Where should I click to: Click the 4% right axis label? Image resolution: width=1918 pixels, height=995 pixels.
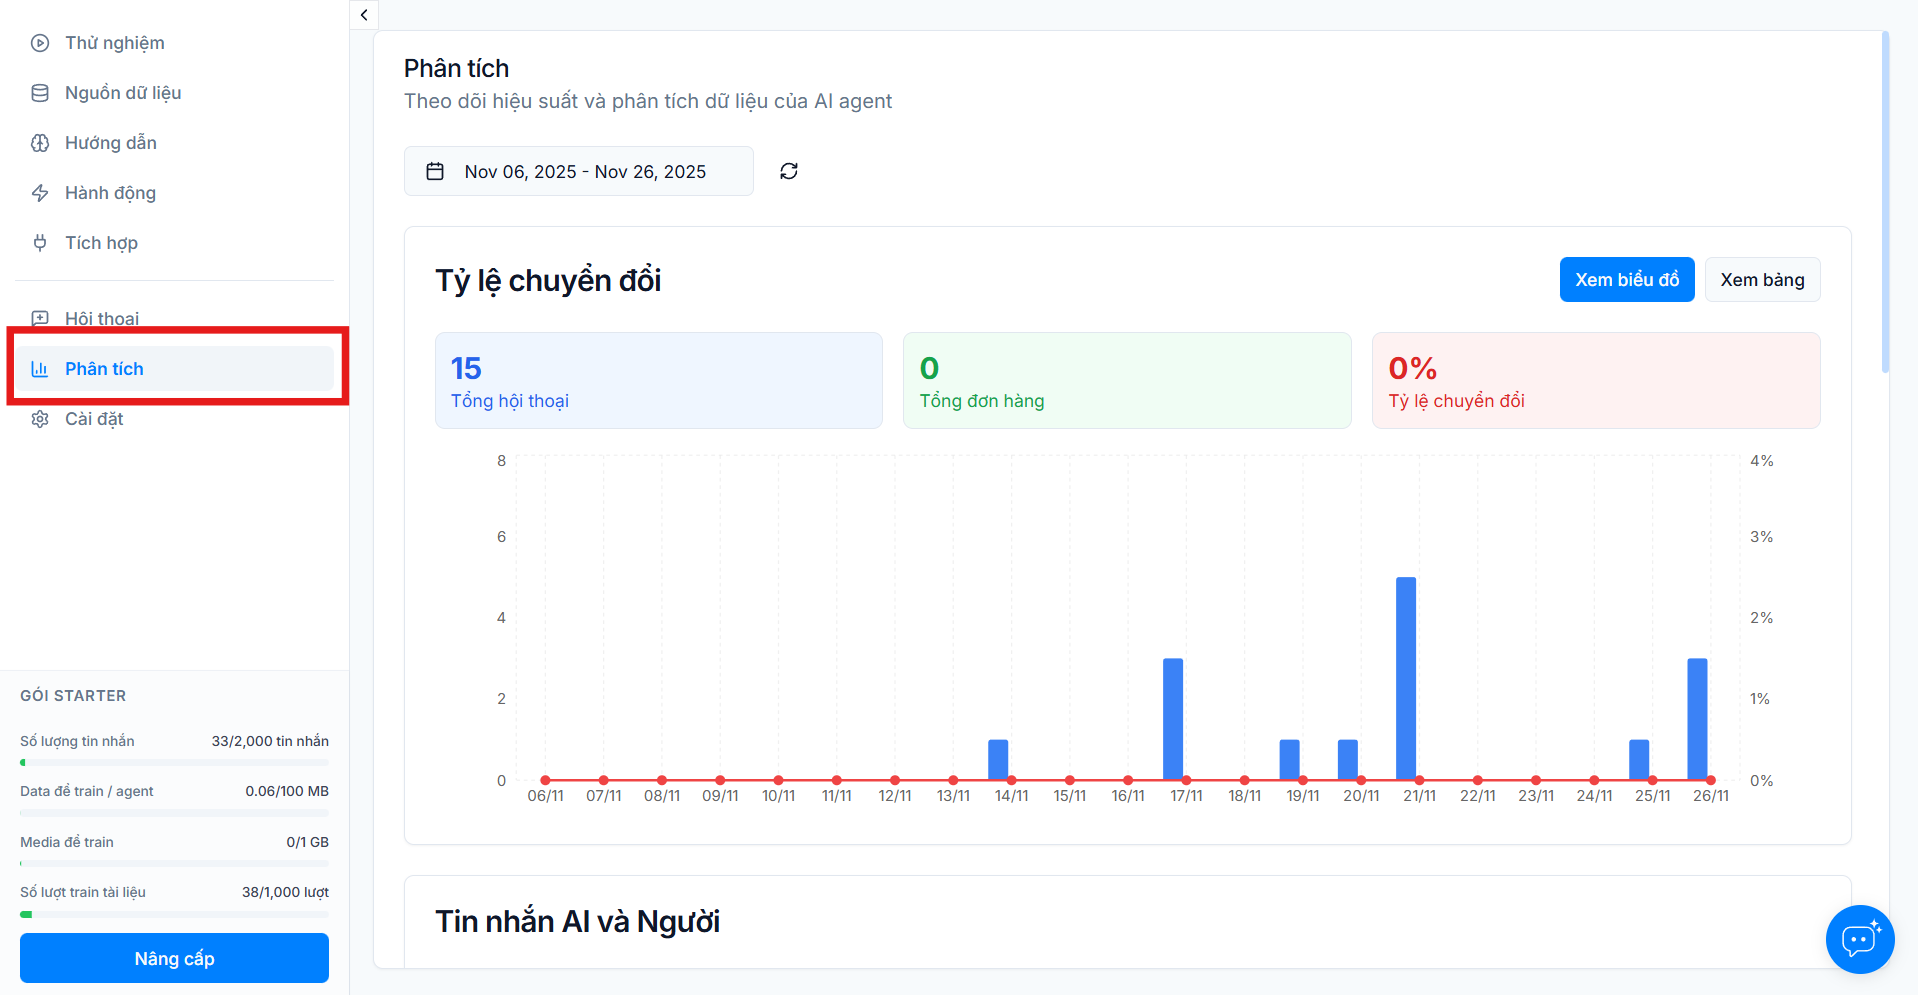click(x=1761, y=461)
